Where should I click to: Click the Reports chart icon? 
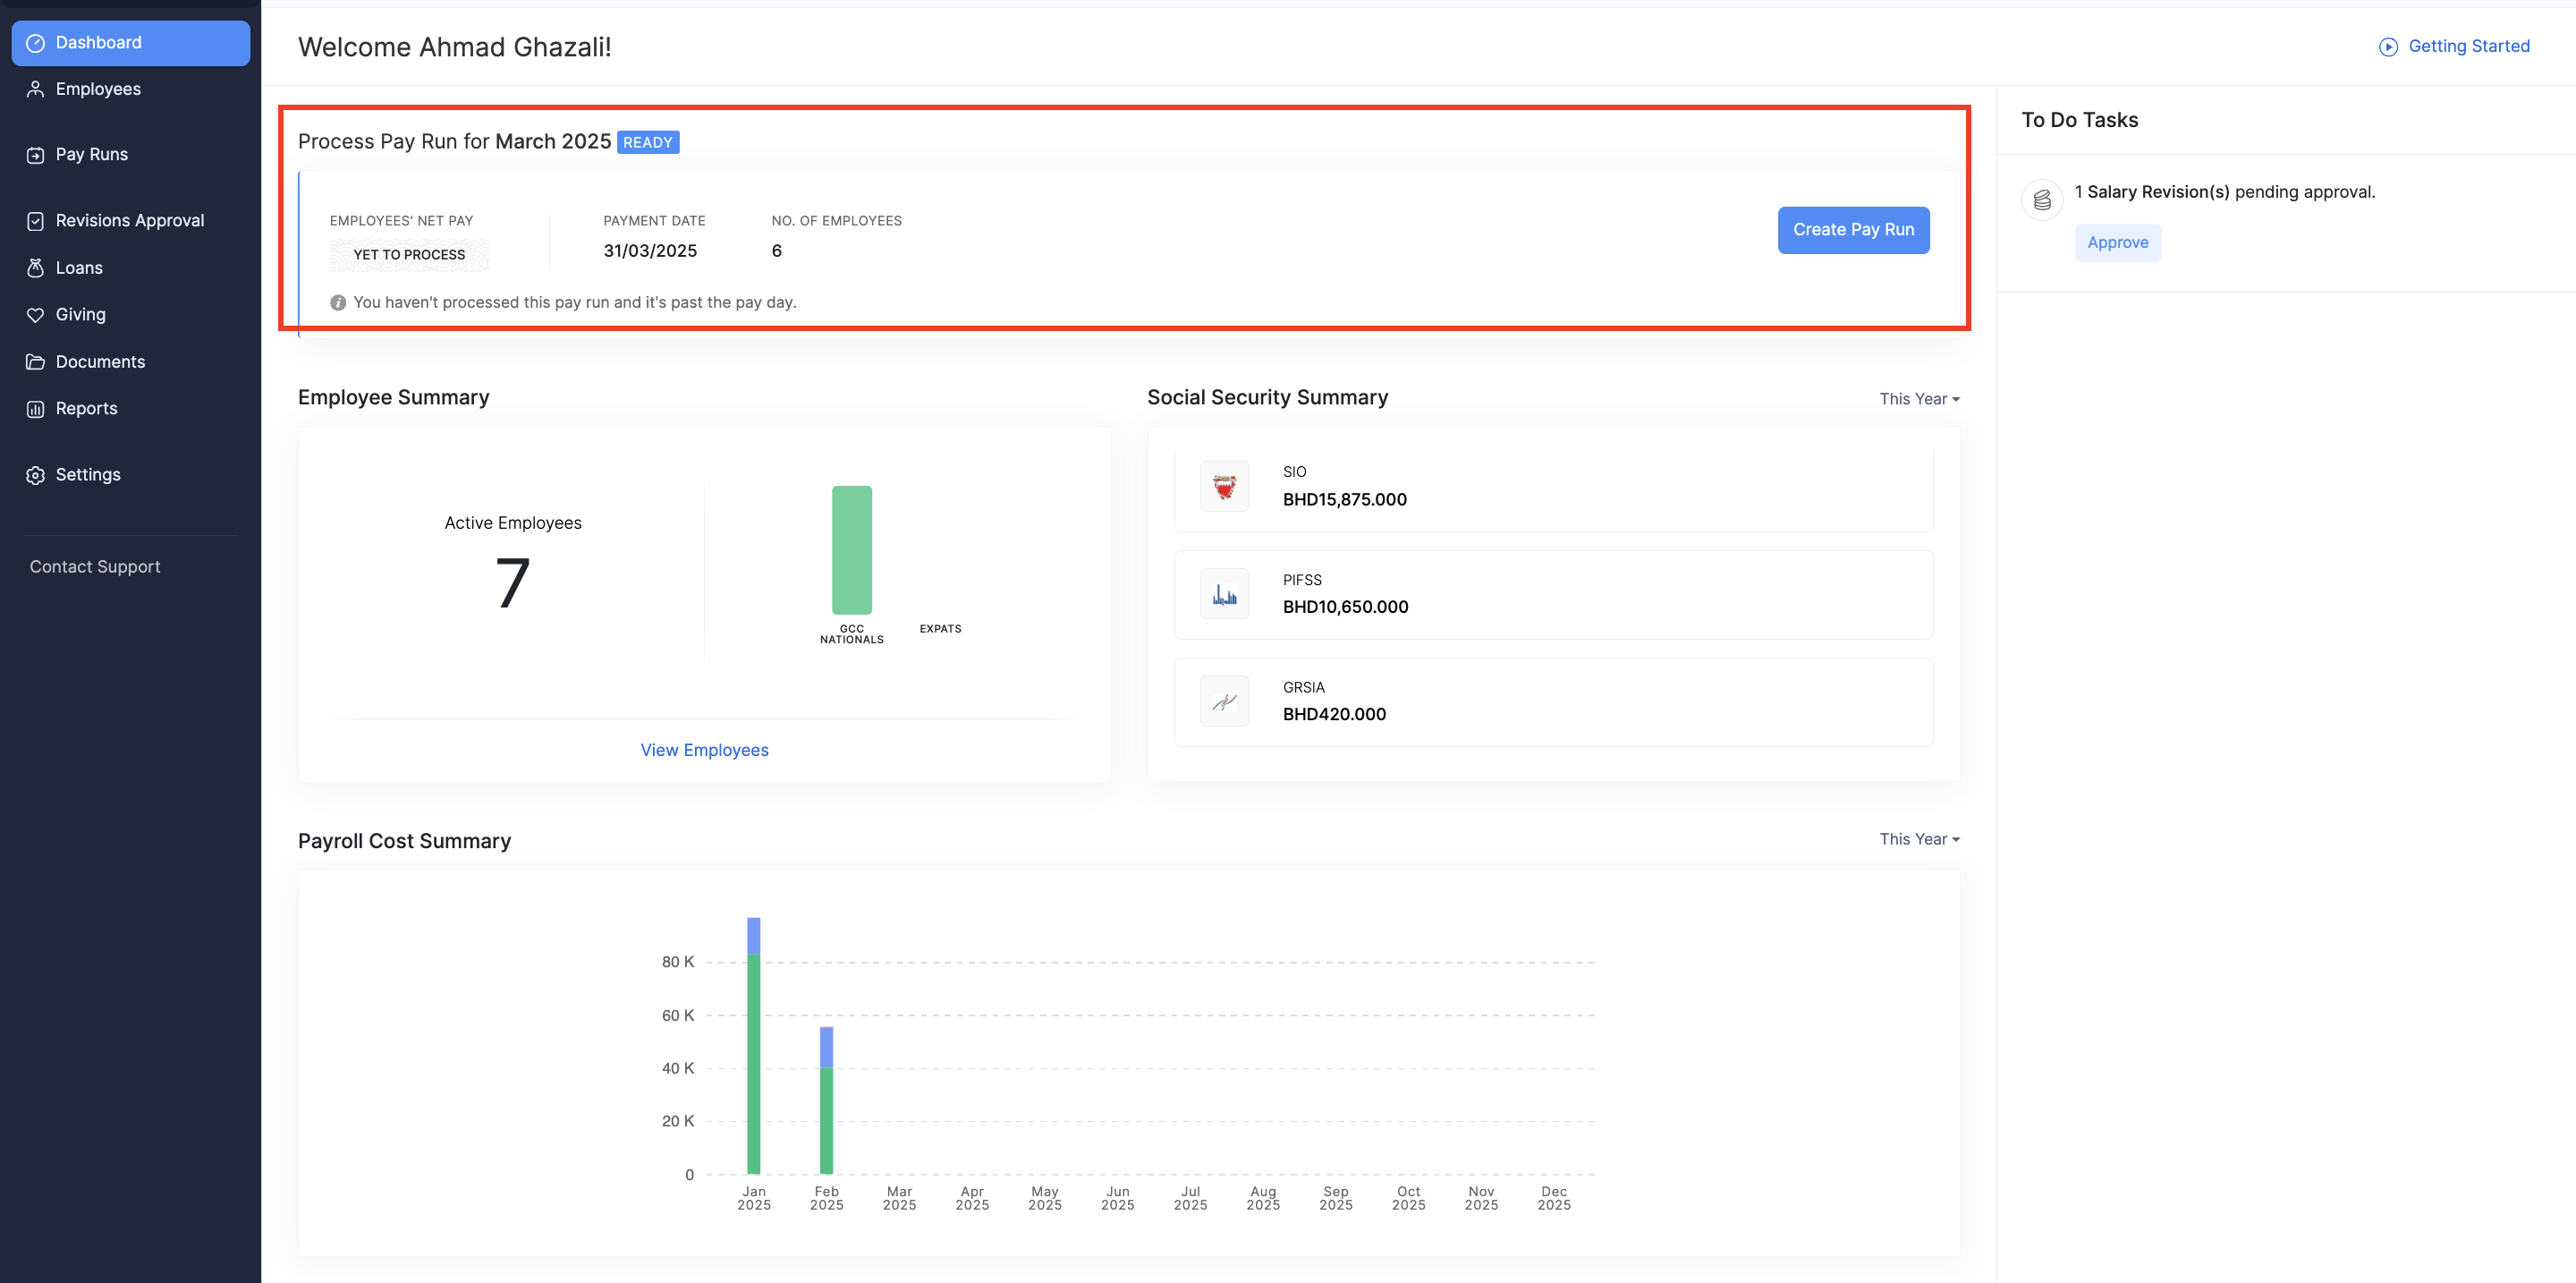coord(36,409)
